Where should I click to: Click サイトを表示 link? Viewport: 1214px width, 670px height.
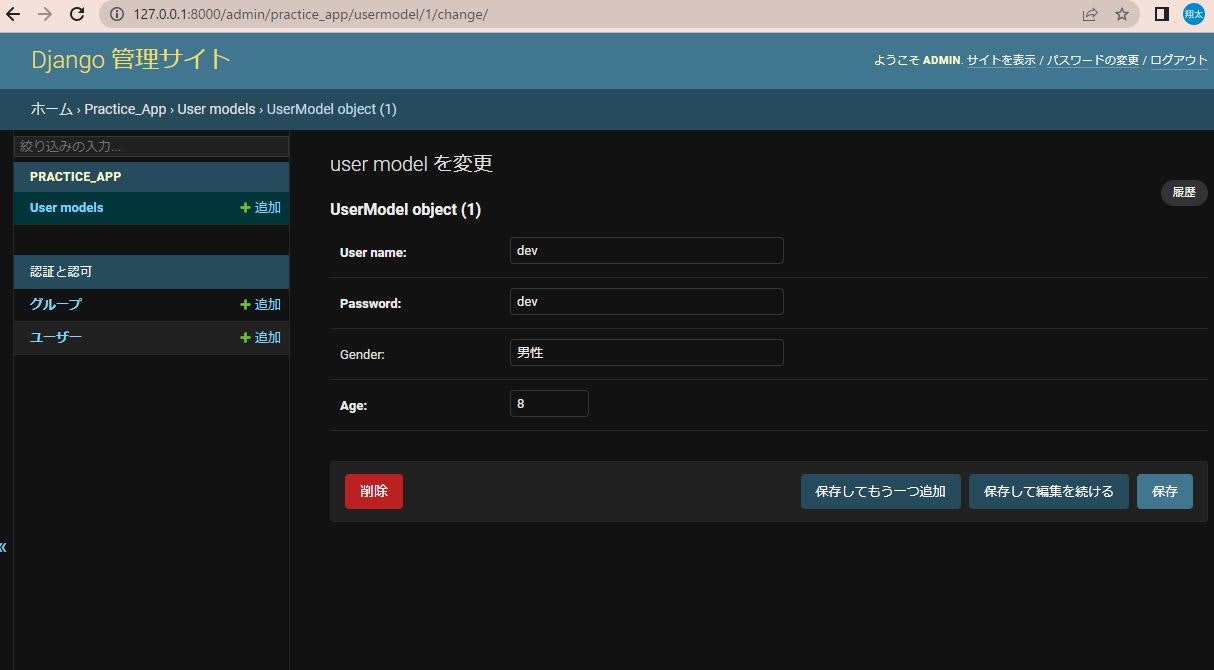(x=1001, y=60)
